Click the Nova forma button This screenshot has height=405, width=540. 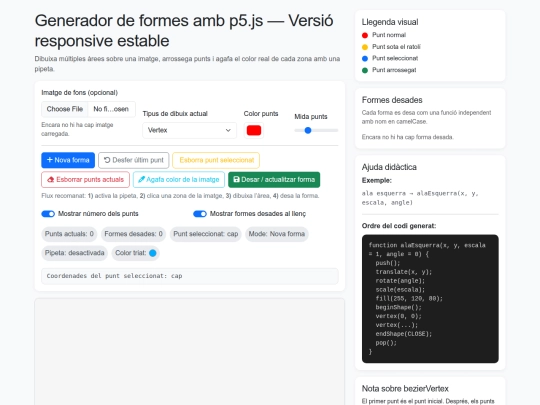[x=68, y=160]
